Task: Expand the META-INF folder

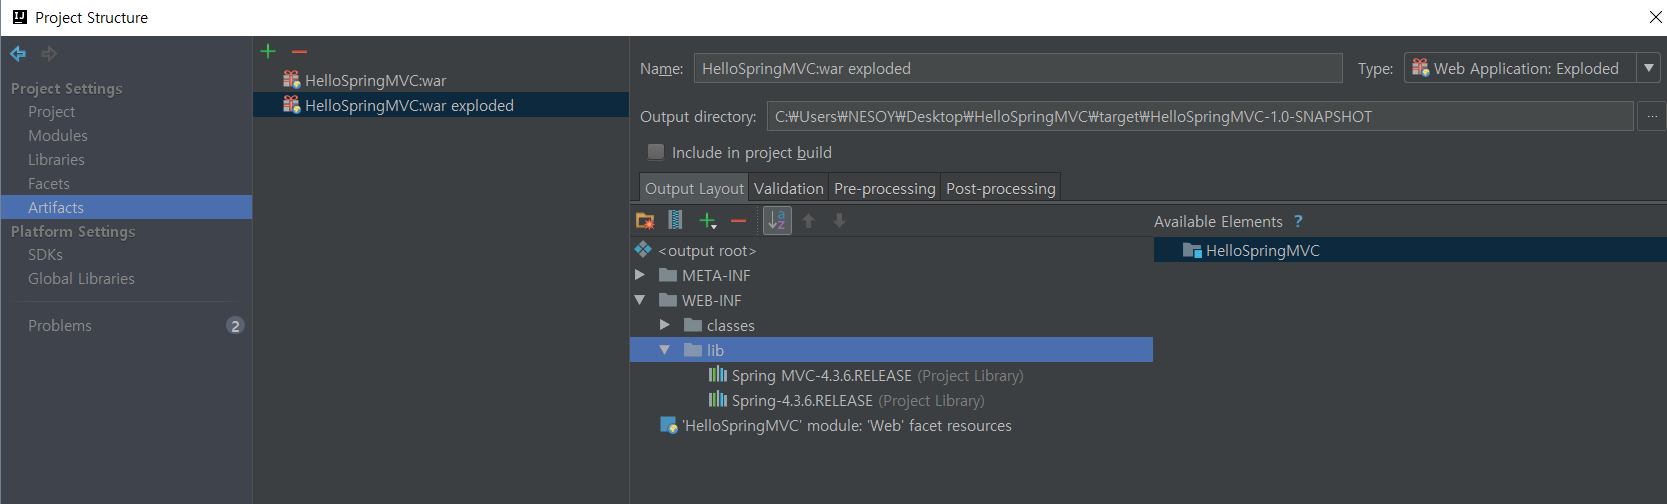Action: (640, 274)
